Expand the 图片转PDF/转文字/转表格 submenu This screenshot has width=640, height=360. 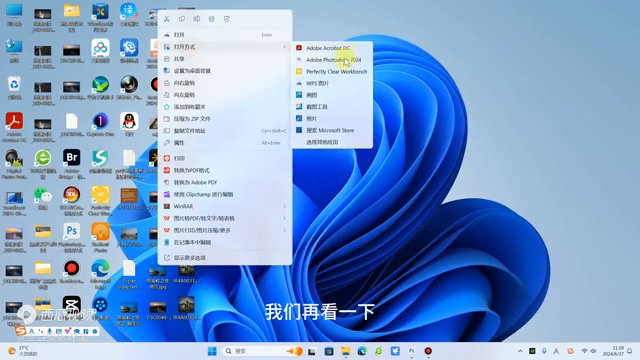pyautogui.click(x=284, y=218)
